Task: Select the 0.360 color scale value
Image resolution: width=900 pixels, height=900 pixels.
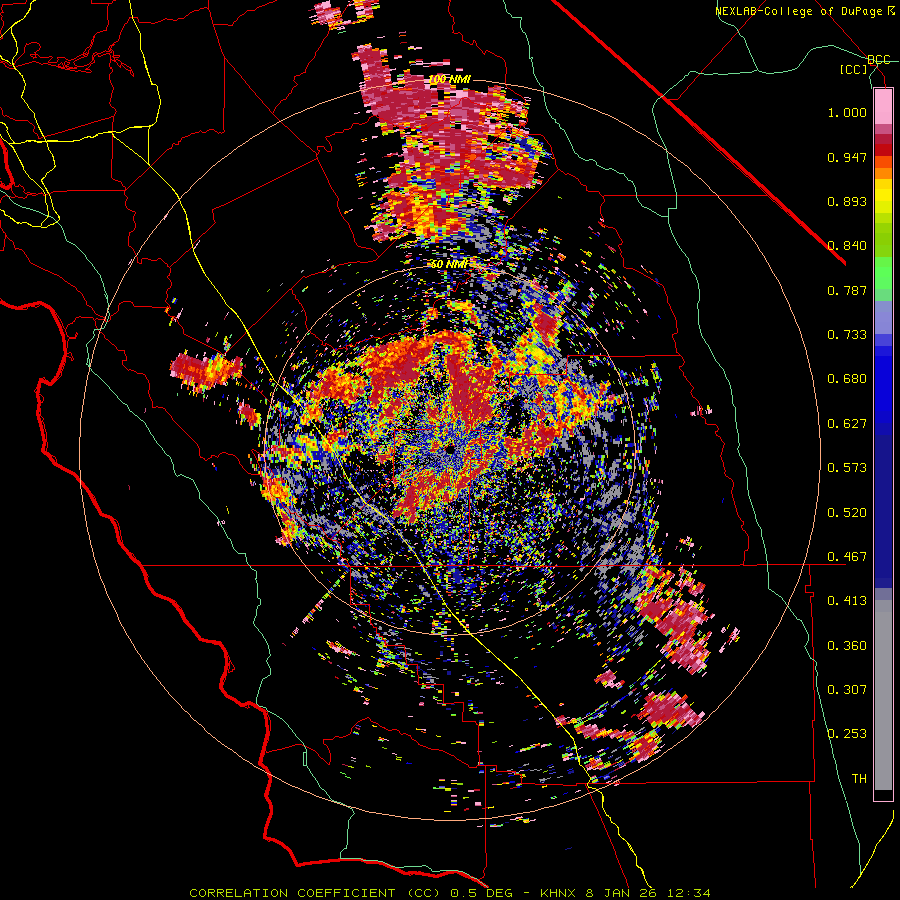Action: 847,646
